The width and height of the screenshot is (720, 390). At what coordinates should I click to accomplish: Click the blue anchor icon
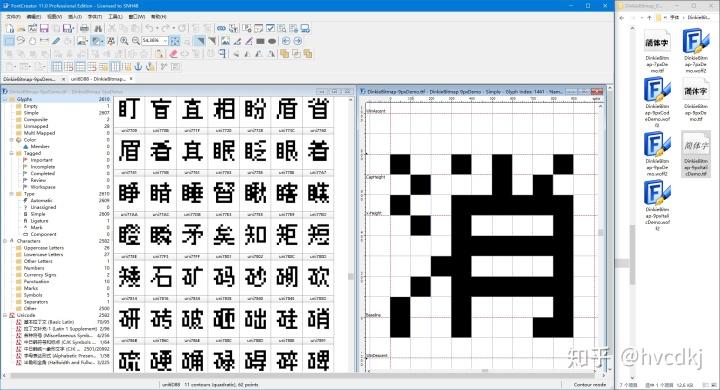coord(138,67)
